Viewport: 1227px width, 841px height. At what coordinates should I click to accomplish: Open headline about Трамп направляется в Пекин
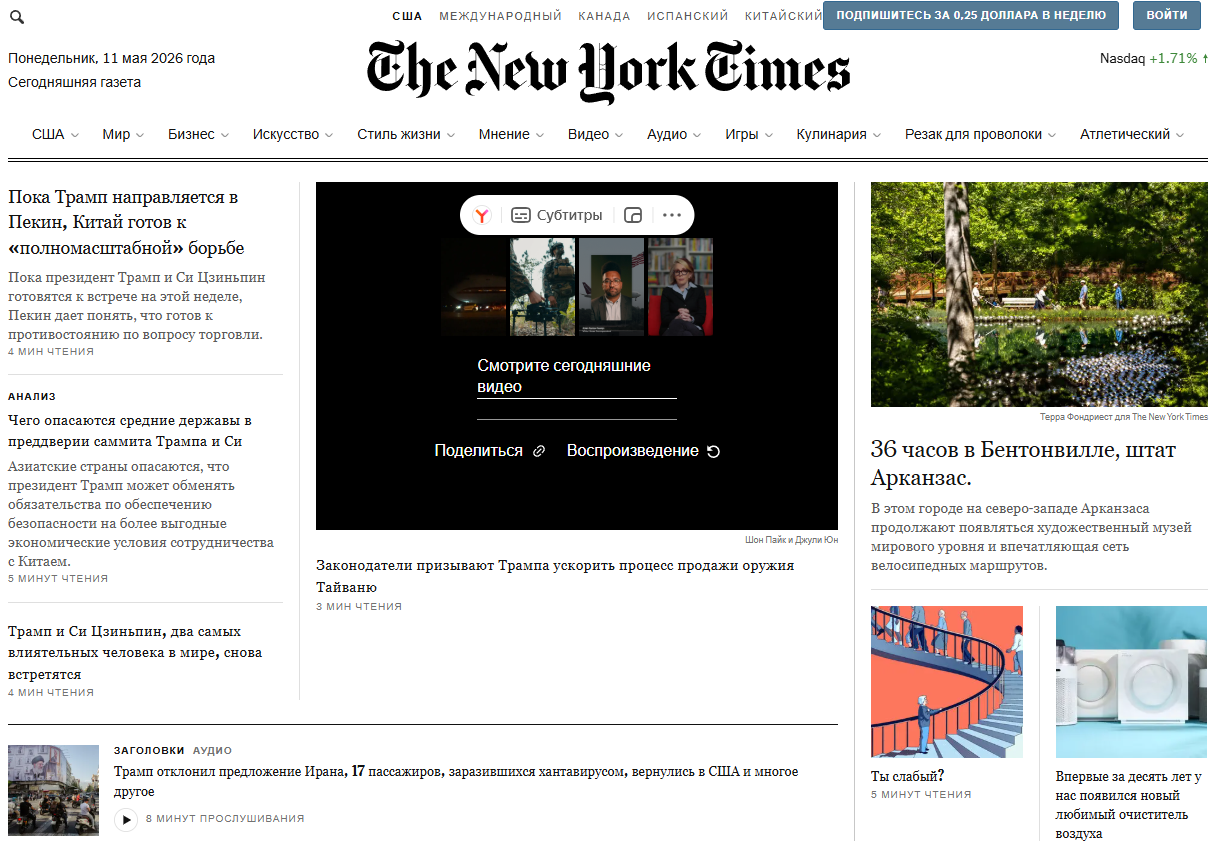126,222
